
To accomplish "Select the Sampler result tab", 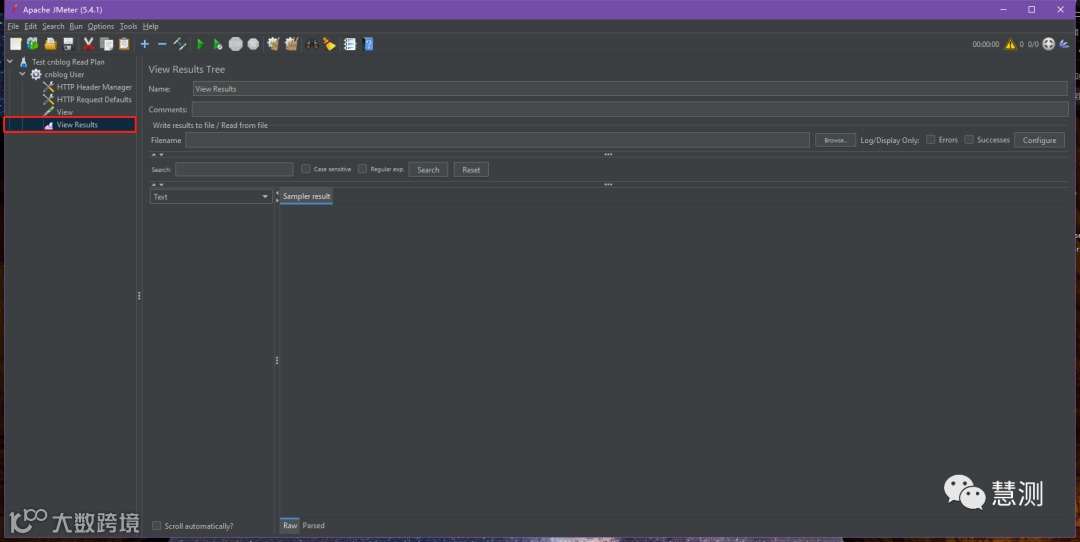I will coord(307,196).
